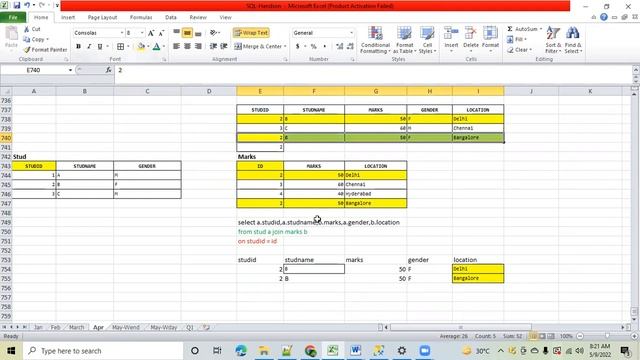Open the File tab
Screen dimensions: 640x360
point(13,18)
